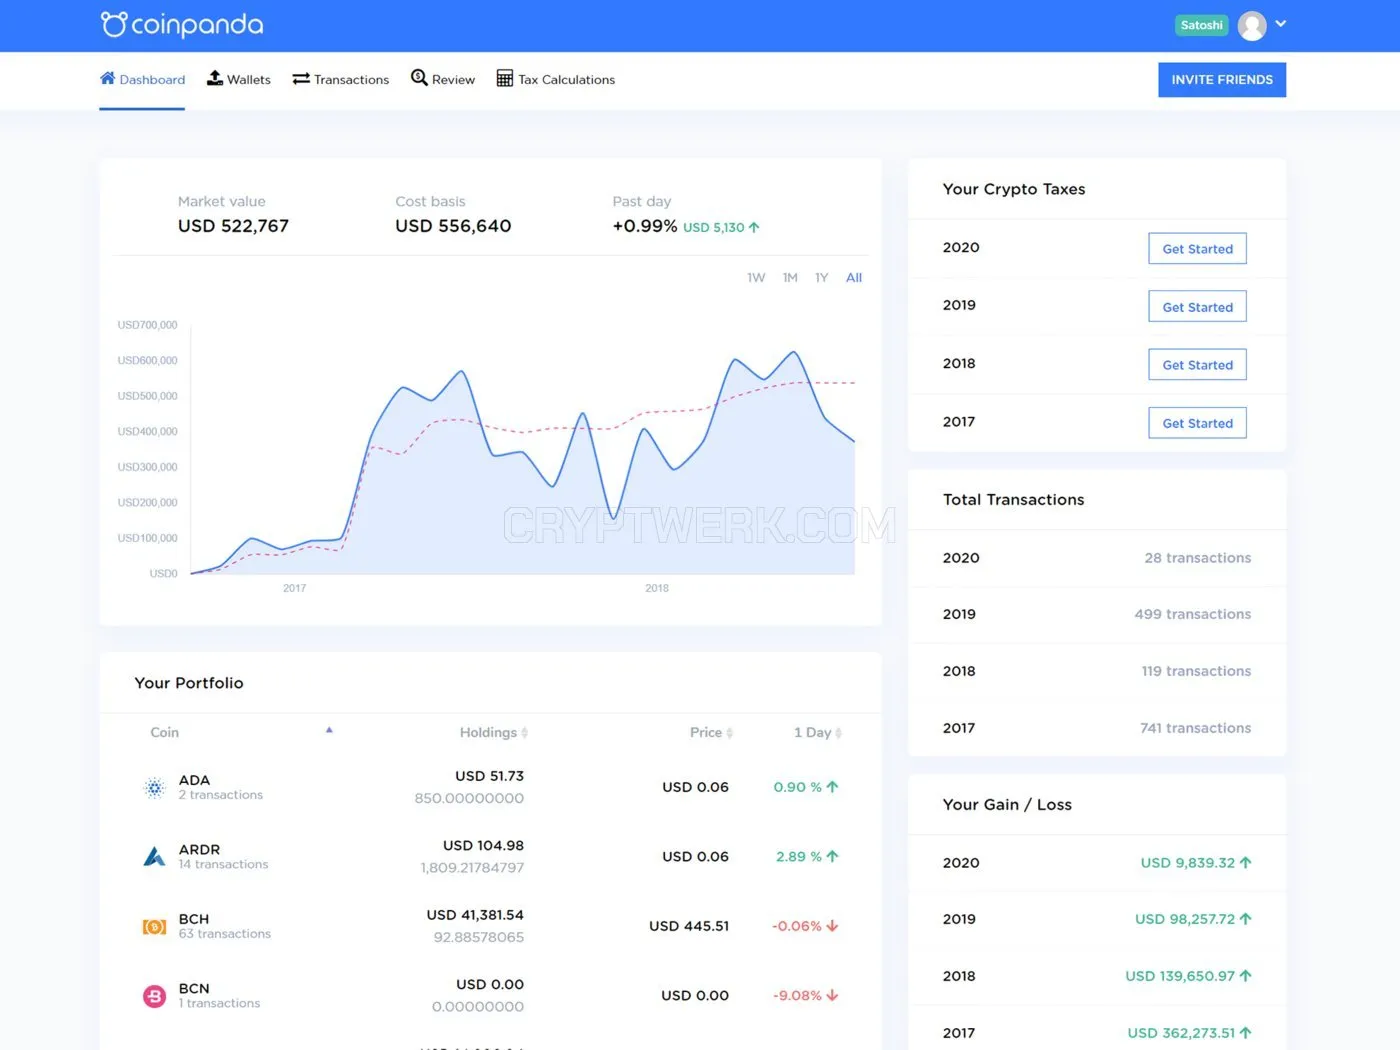Switch chart range to 1M
Viewport: 1400px width, 1050px height.
[x=790, y=278]
